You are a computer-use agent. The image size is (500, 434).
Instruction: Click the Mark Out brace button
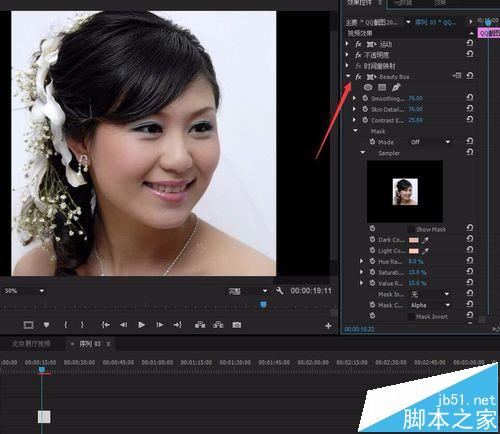coord(82,325)
